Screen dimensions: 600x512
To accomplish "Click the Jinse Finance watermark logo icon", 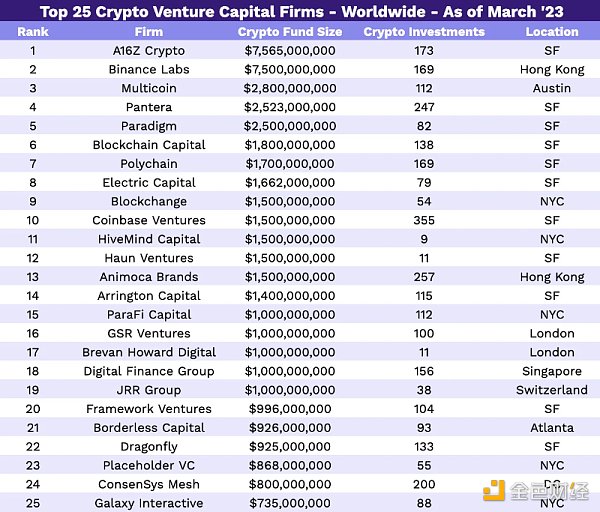I will click(x=495, y=490).
